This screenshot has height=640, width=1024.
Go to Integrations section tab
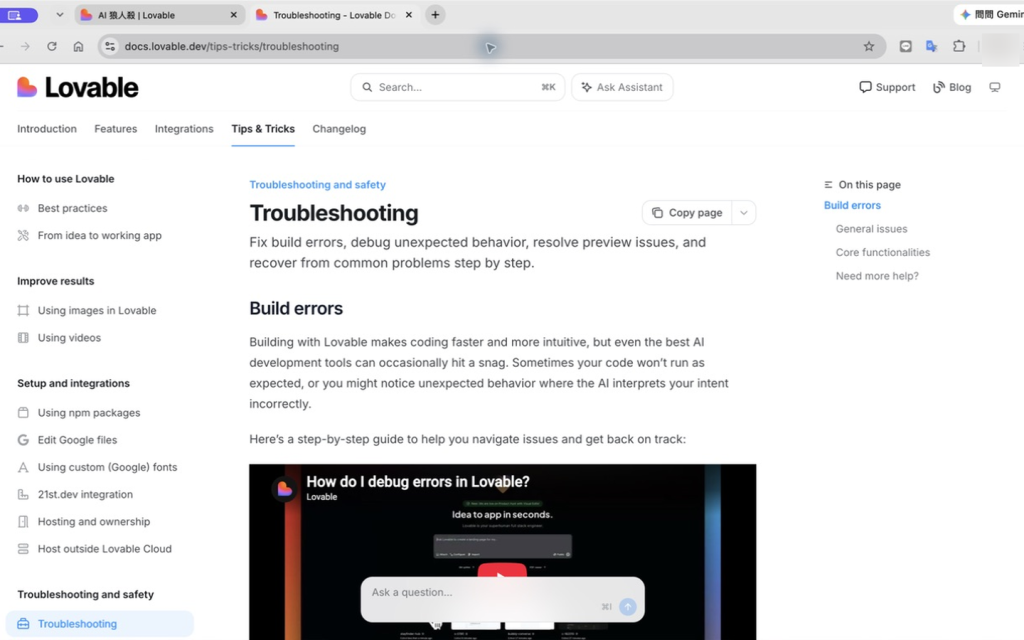pyautogui.click(x=184, y=129)
